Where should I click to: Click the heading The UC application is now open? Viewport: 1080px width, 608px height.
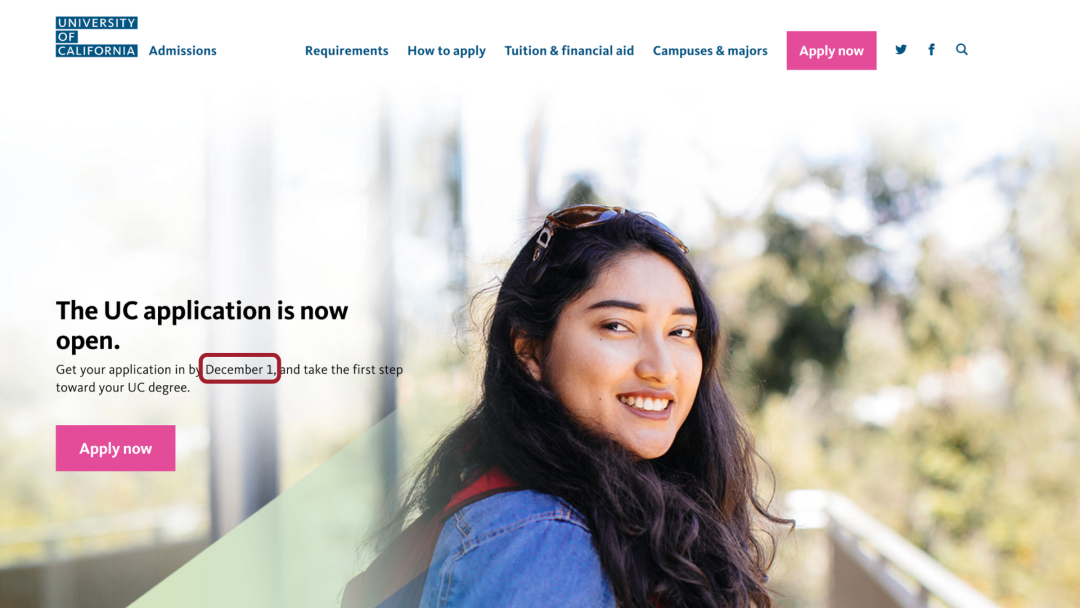coord(202,325)
